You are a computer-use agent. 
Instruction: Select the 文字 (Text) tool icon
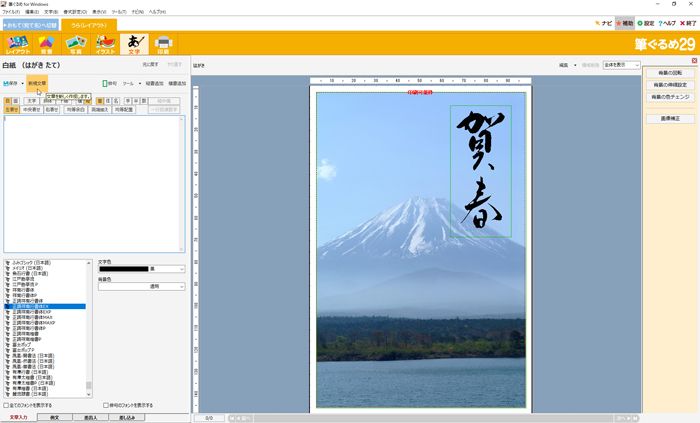tap(134, 43)
